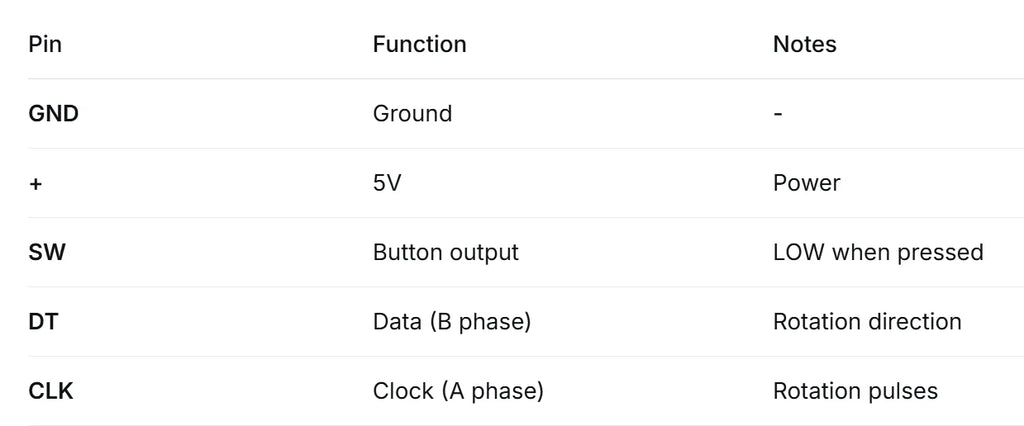Select the CLK pin cell
This screenshot has width=1024, height=426.
(x=51, y=391)
